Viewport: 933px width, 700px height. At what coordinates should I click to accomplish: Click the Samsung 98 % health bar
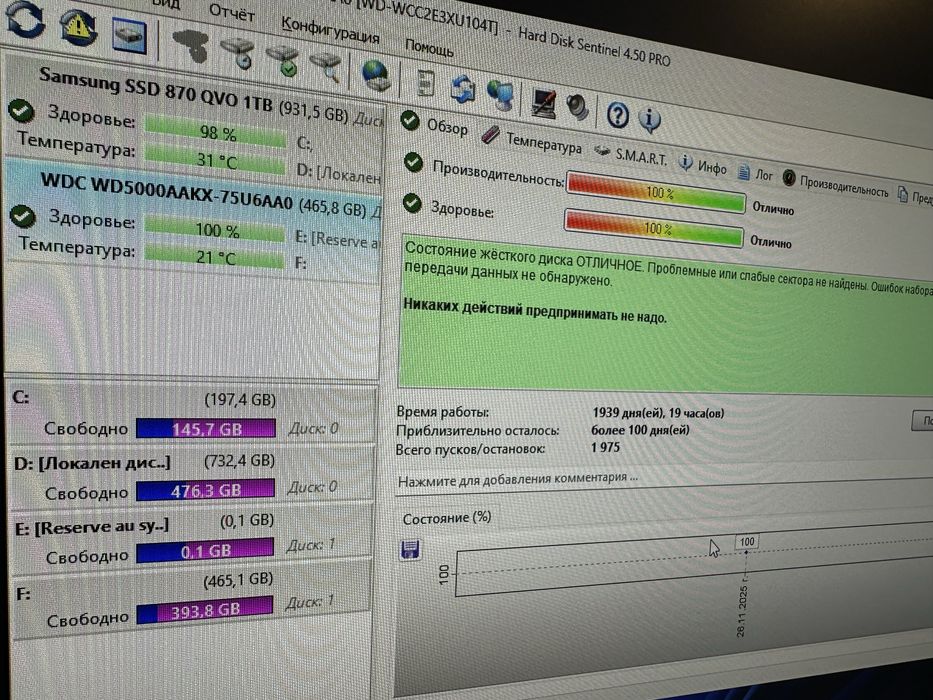point(215,132)
